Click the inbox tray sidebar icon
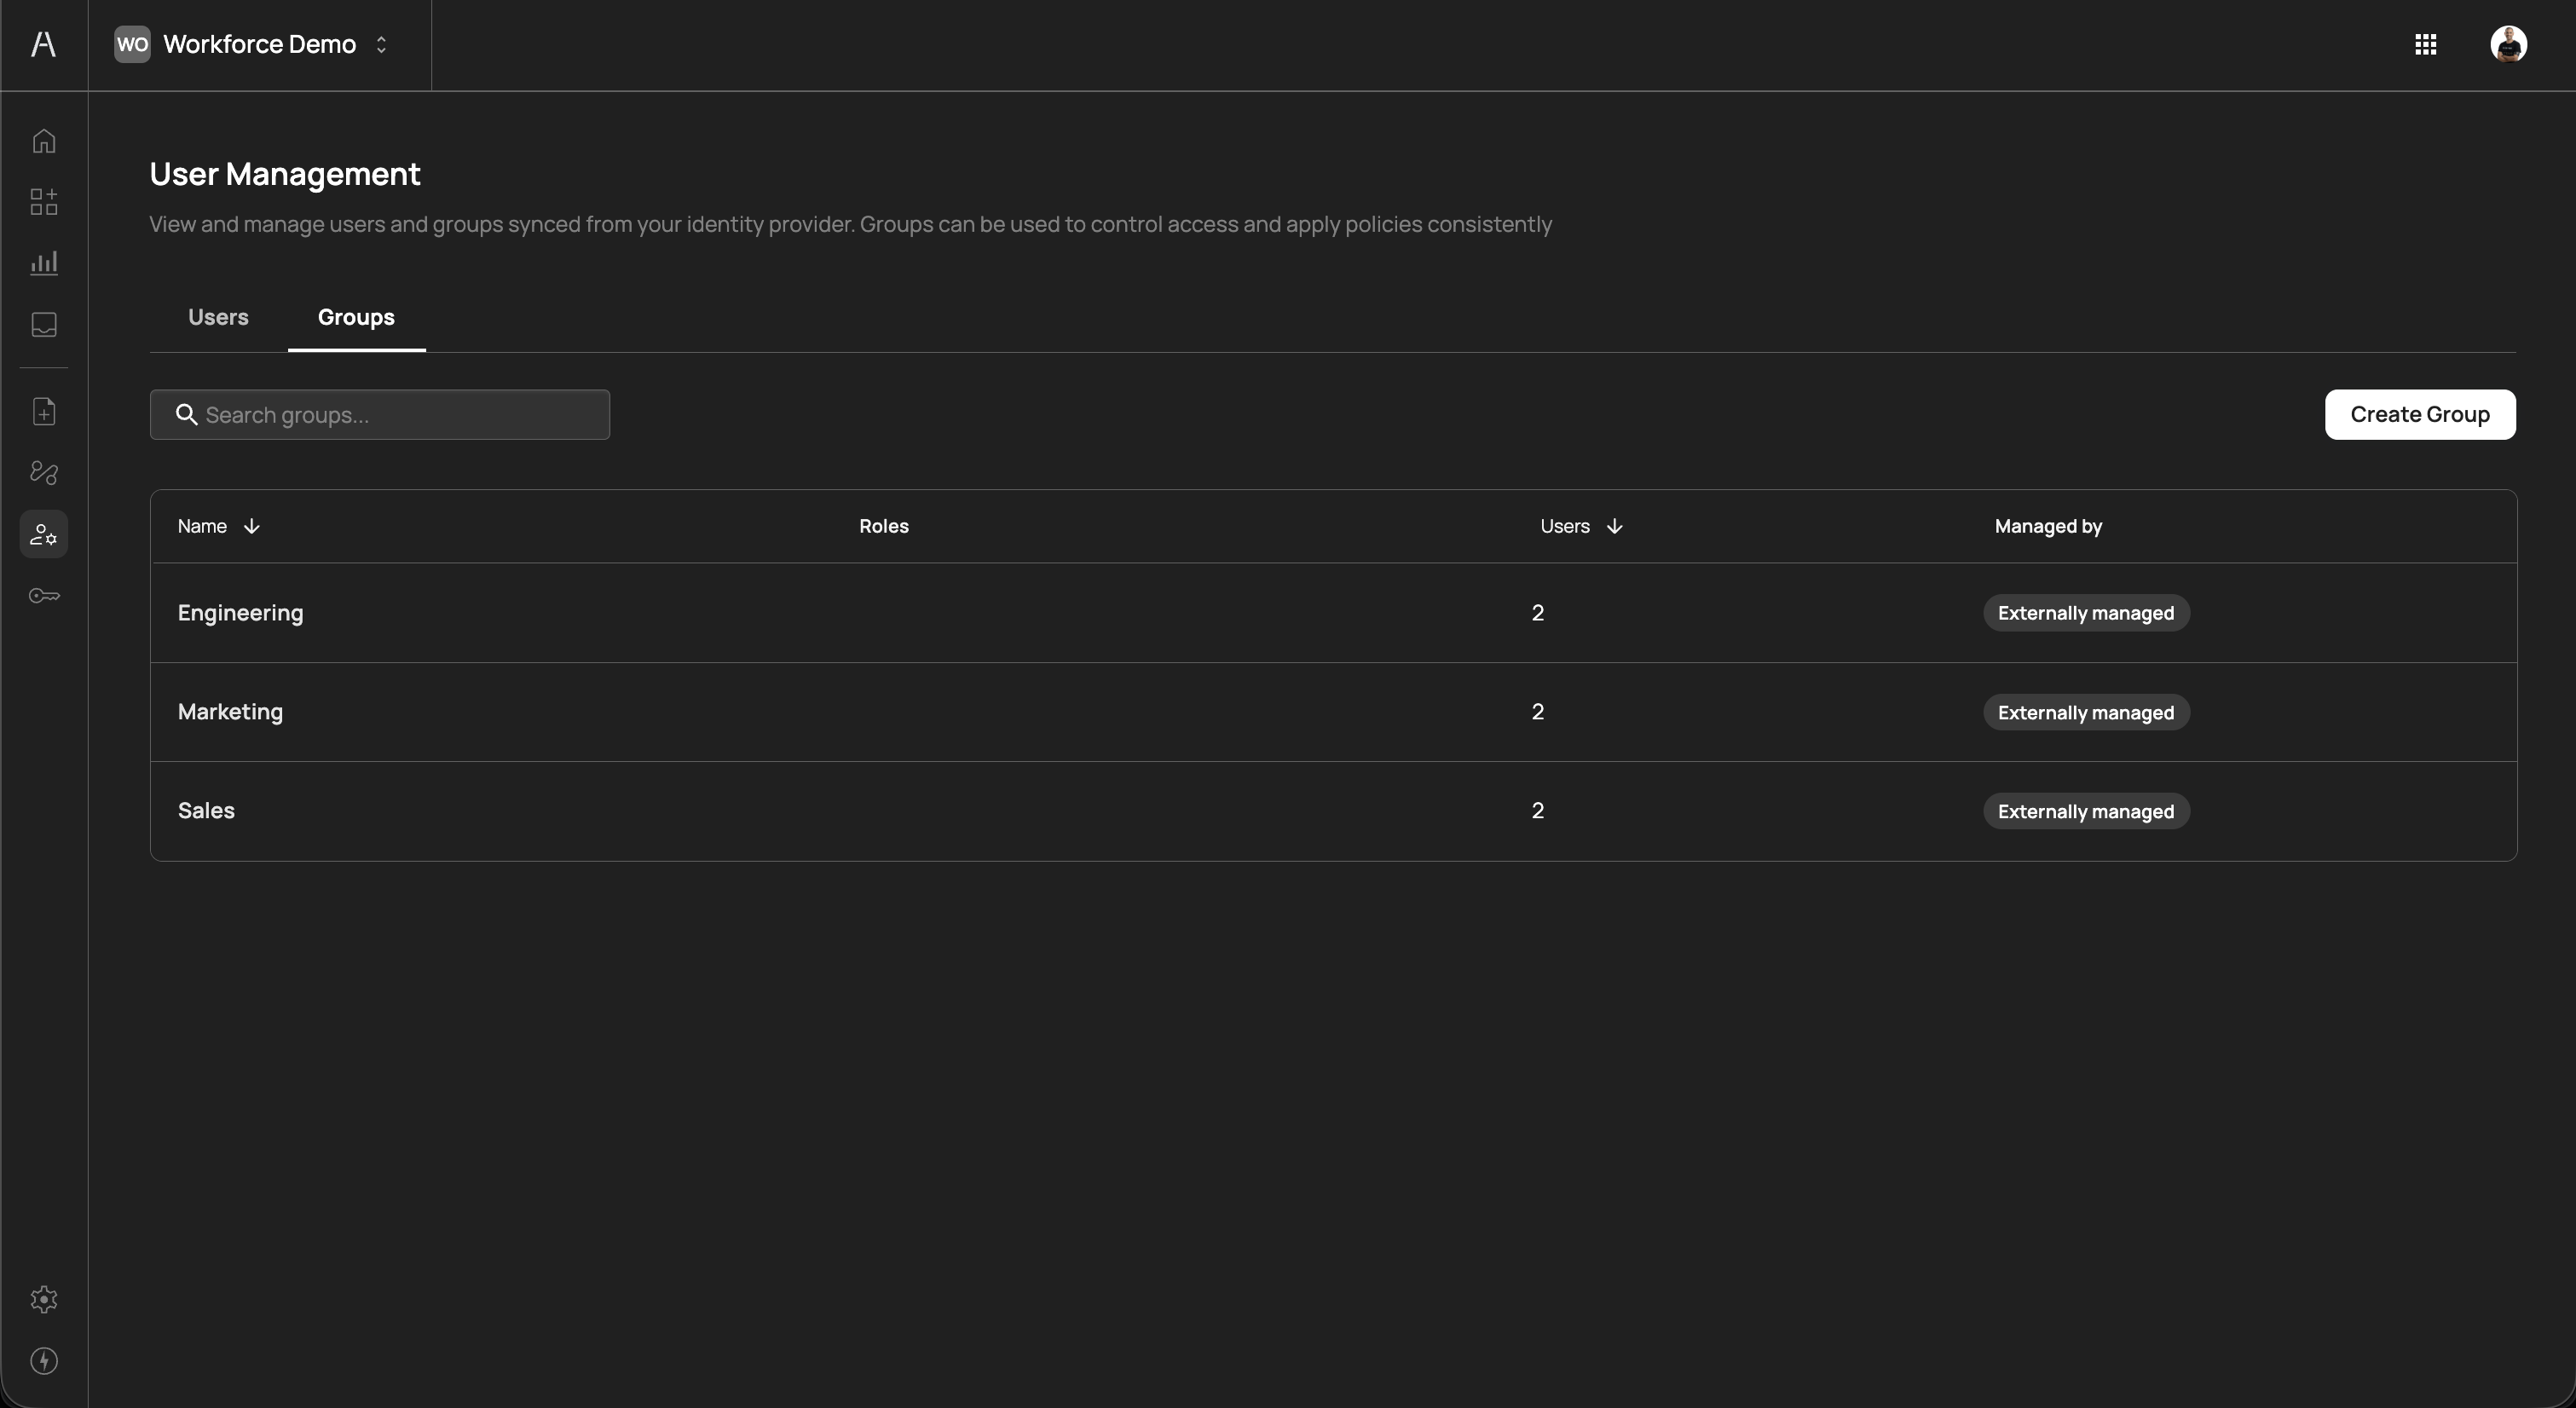This screenshot has width=2576, height=1408. tap(44, 324)
